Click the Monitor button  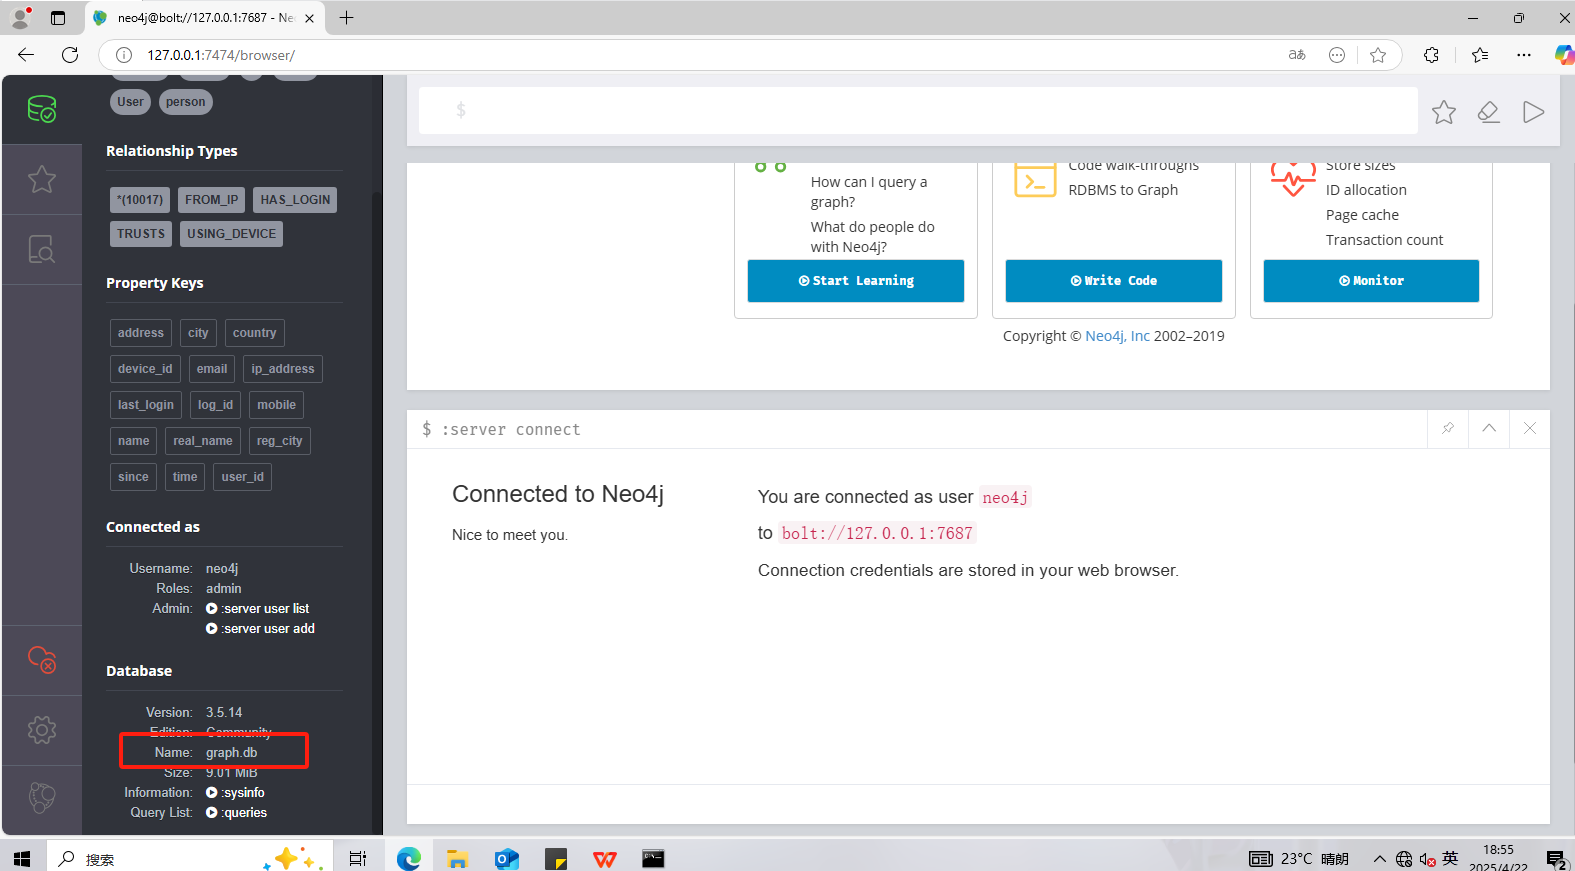(1371, 281)
